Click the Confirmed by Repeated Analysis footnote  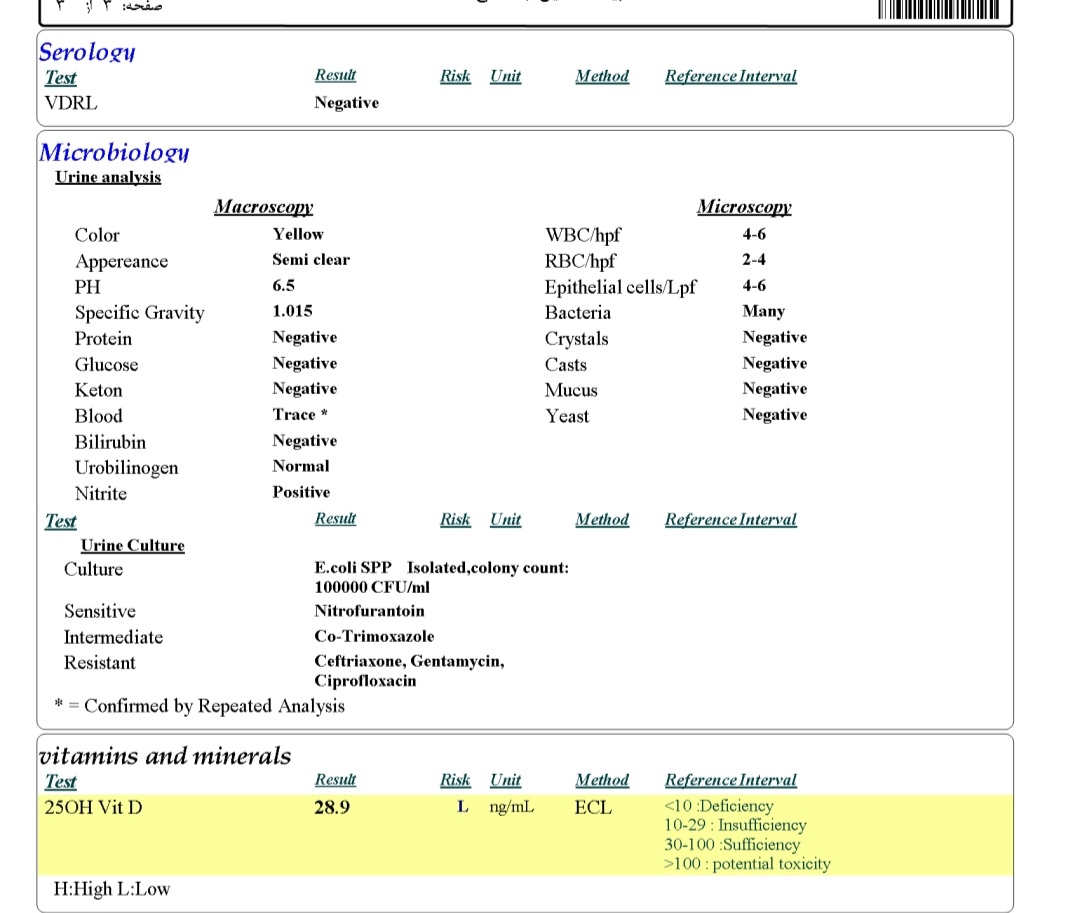pos(200,706)
